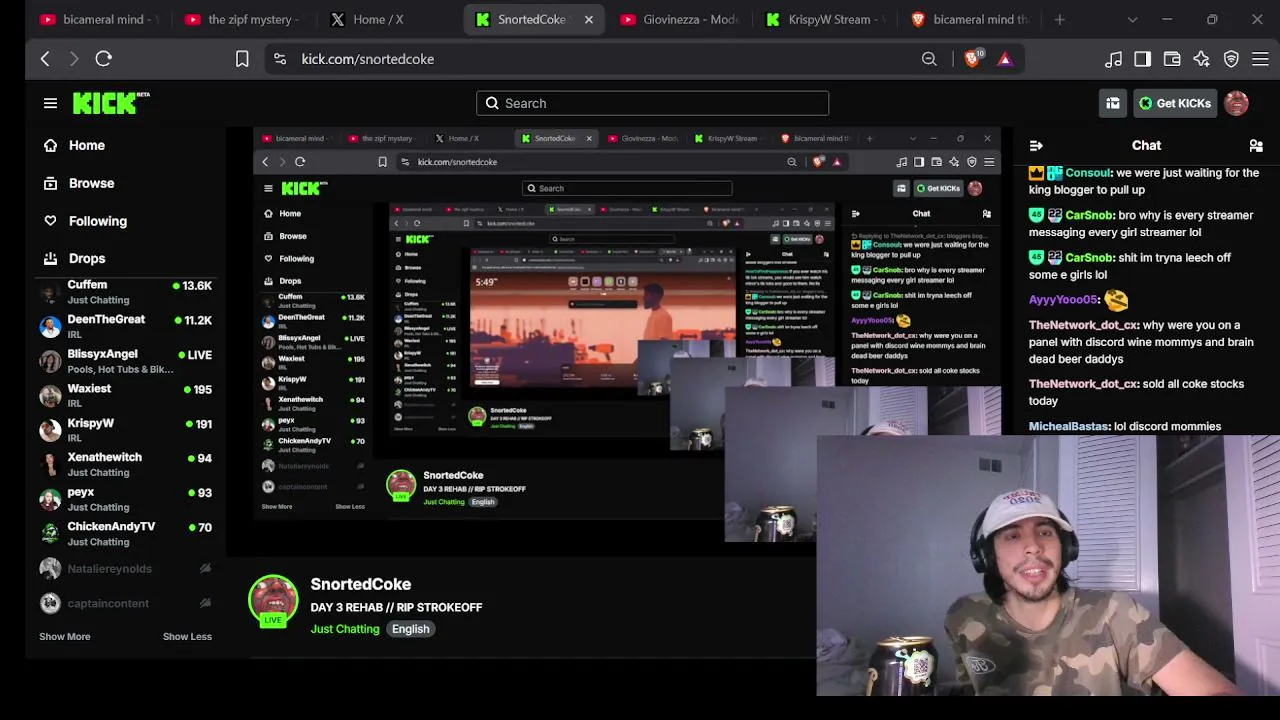Toggle notifications for captaincontent

click(205, 603)
